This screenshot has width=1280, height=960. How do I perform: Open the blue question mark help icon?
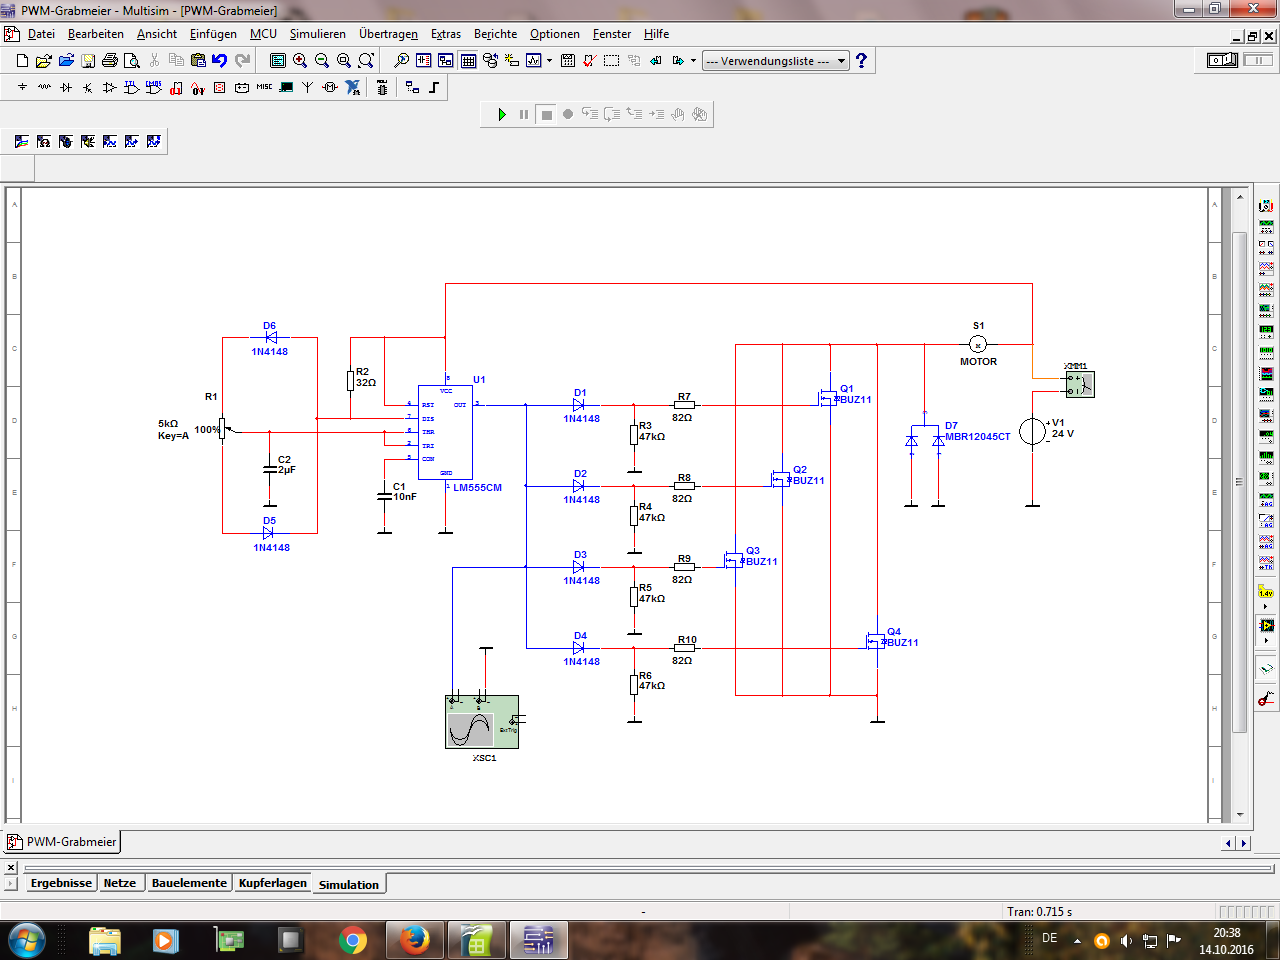pos(861,60)
